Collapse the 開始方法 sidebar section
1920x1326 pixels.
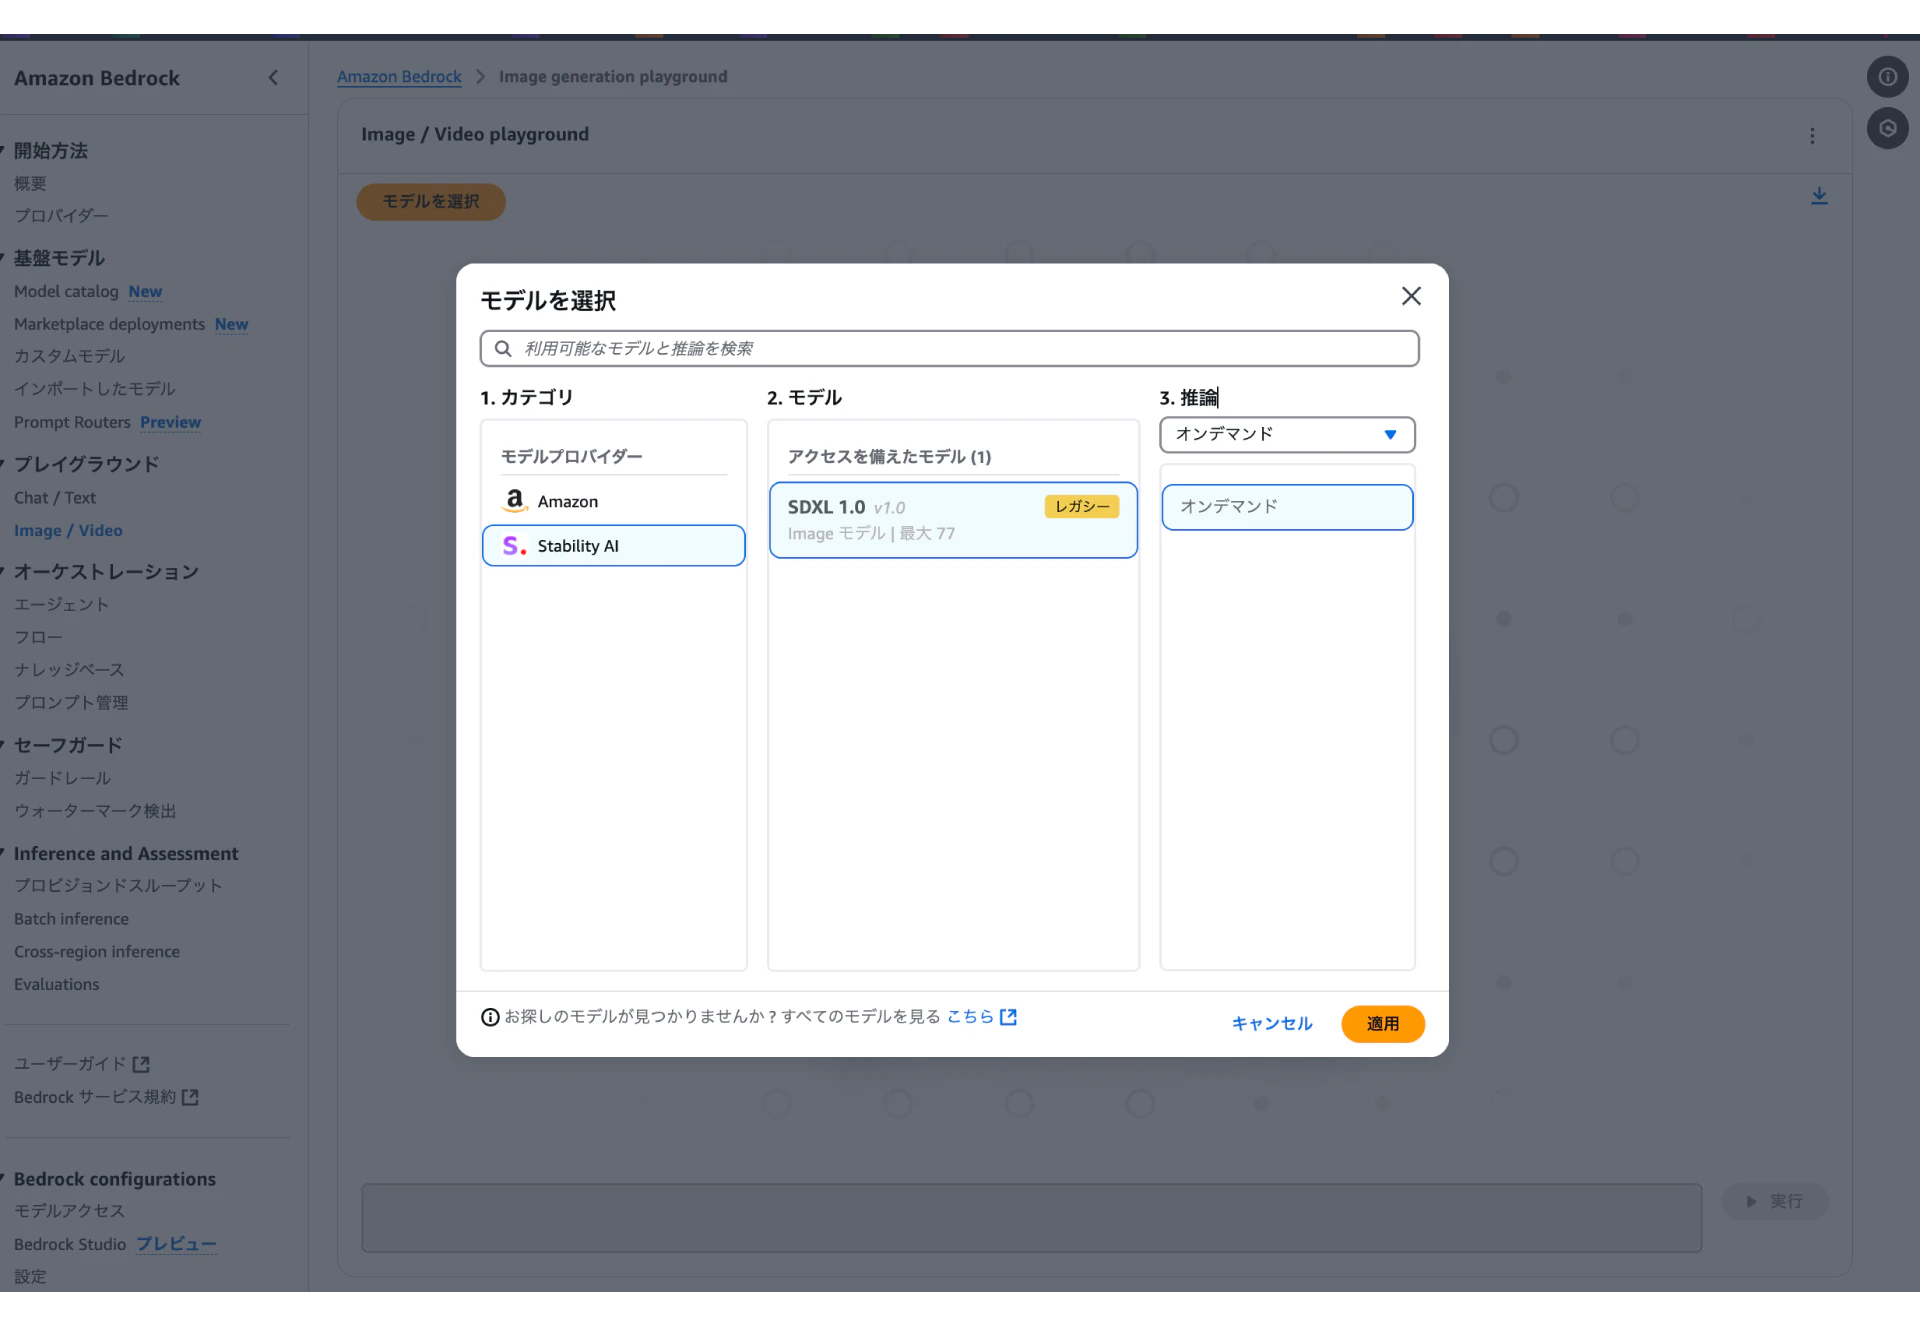pyautogui.click(x=3, y=151)
